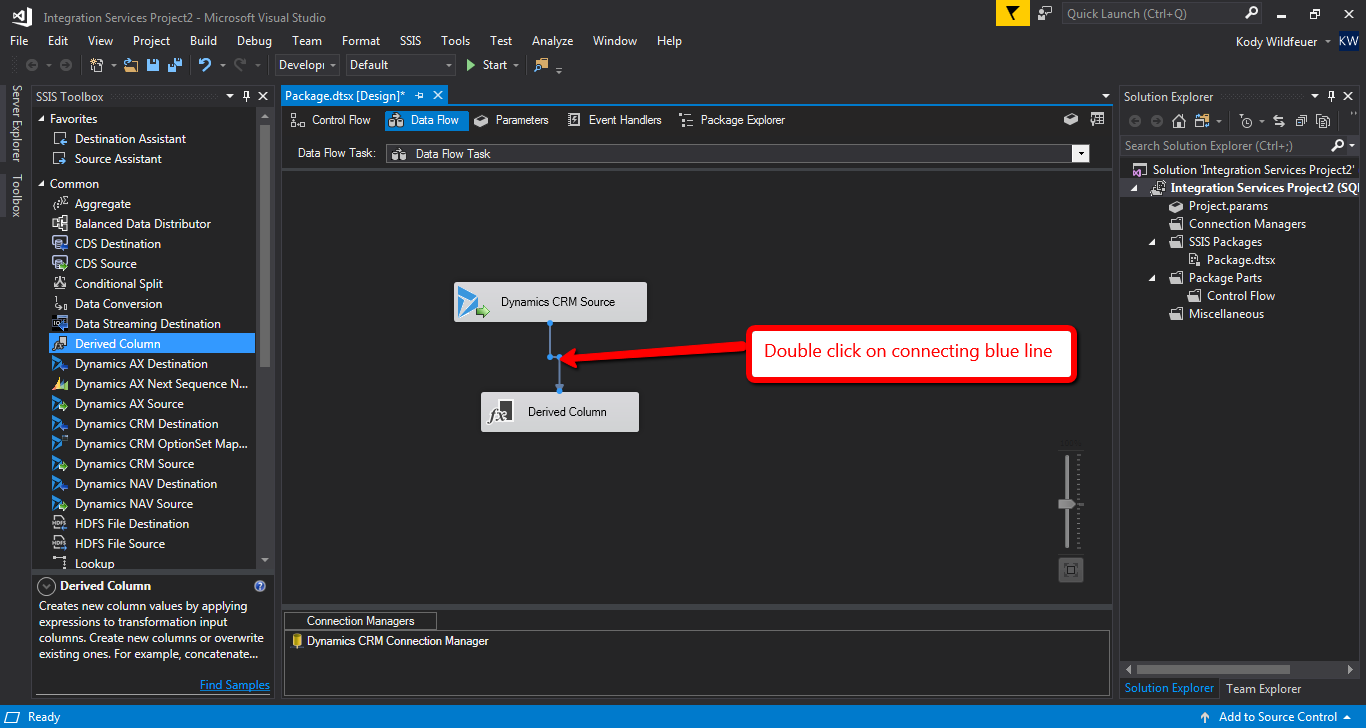Open the solution configuration Default dropdown
The width and height of the screenshot is (1366, 728).
pyautogui.click(x=447, y=63)
